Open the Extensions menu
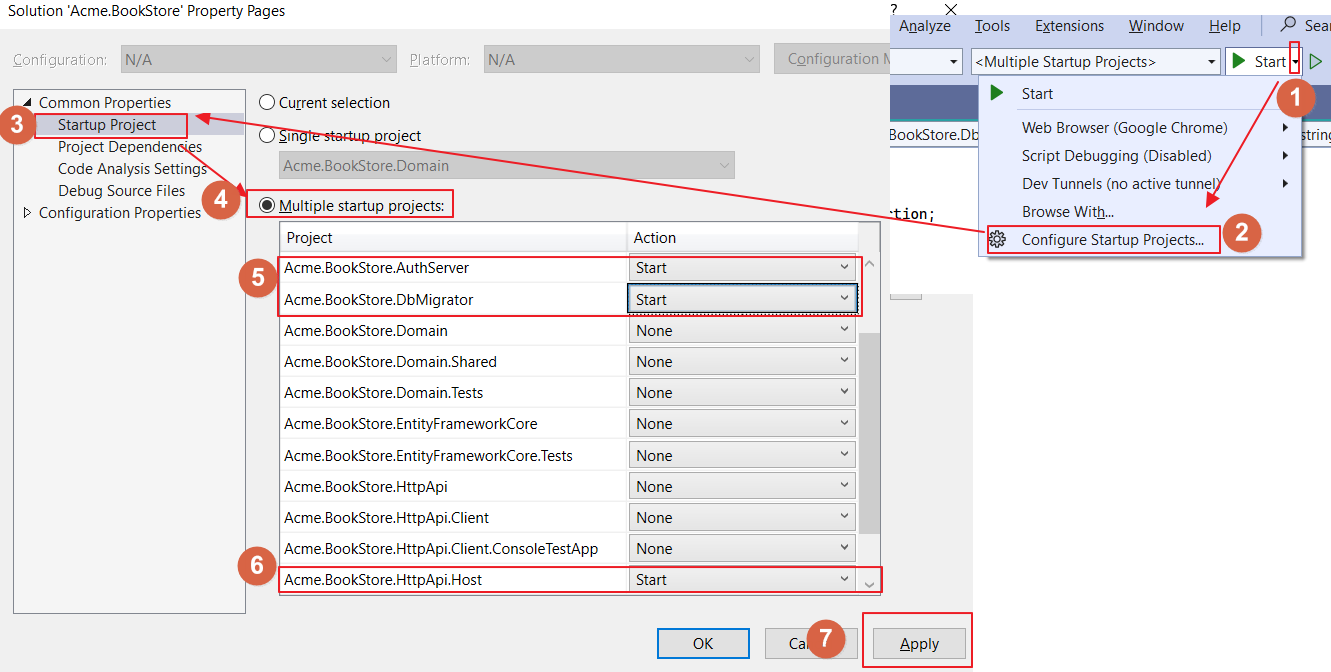This screenshot has width=1331, height=672. [1069, 26]
